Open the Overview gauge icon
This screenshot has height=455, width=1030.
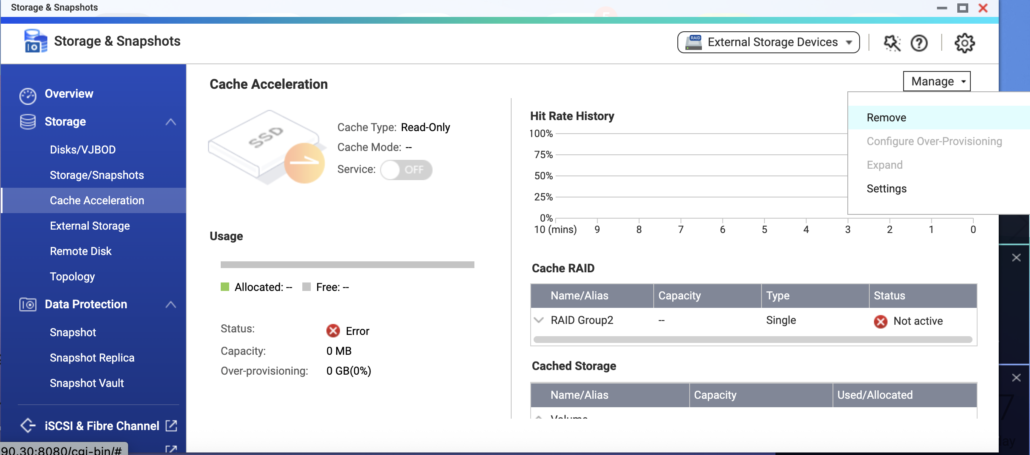(28, 95)
